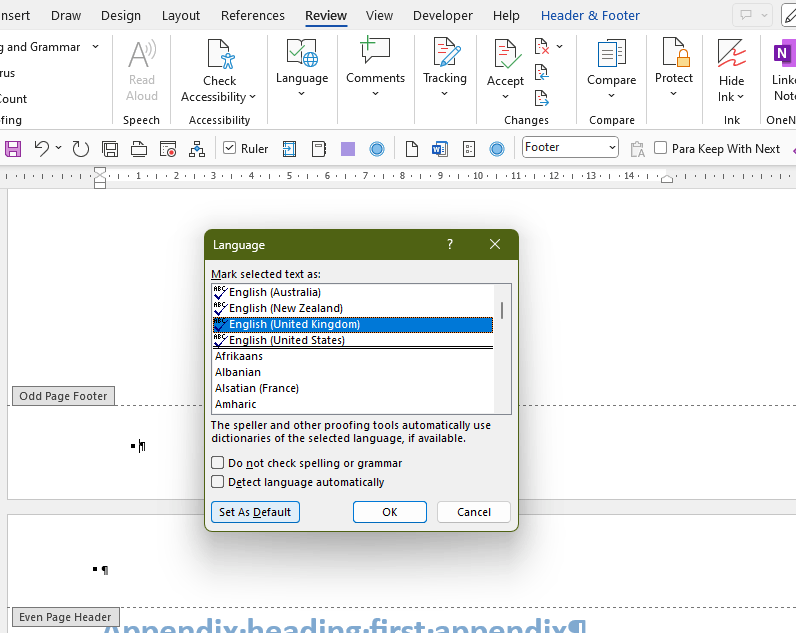
Task: Enable Para Keep With Next checkbox
Action: coord(660,148)
